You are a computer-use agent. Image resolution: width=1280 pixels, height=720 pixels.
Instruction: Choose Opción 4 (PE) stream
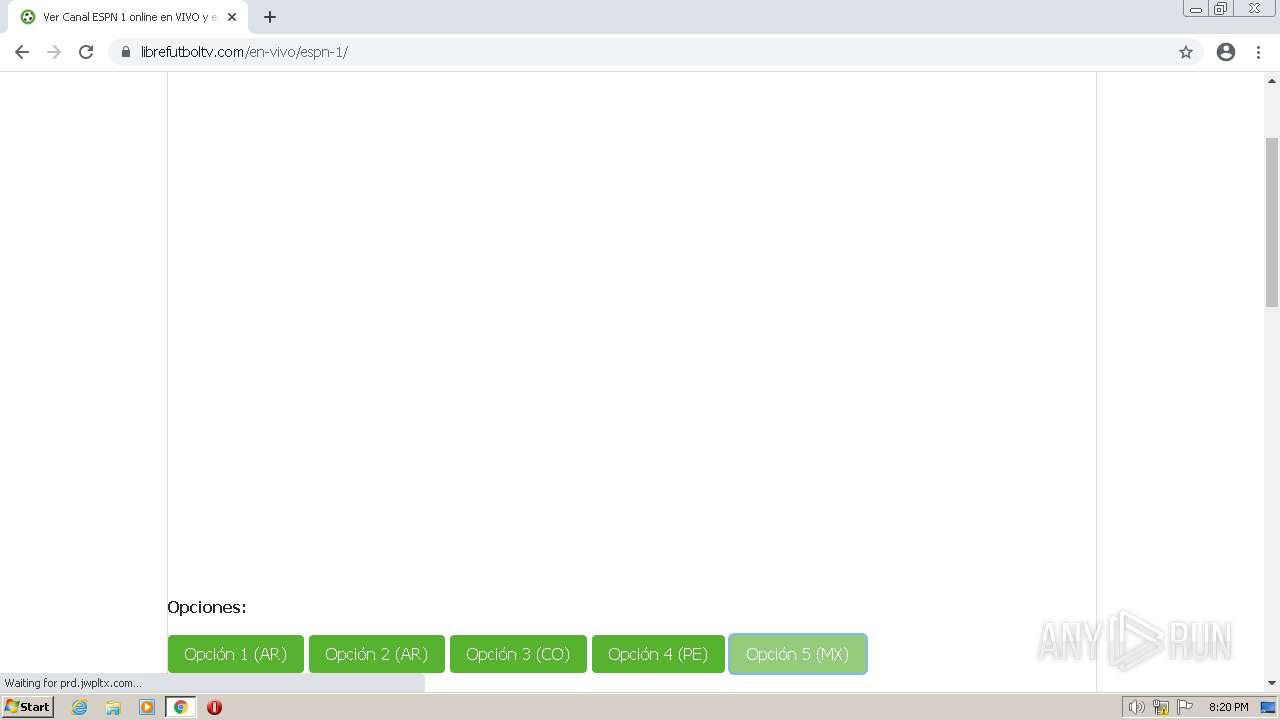[x=658, y=654]
